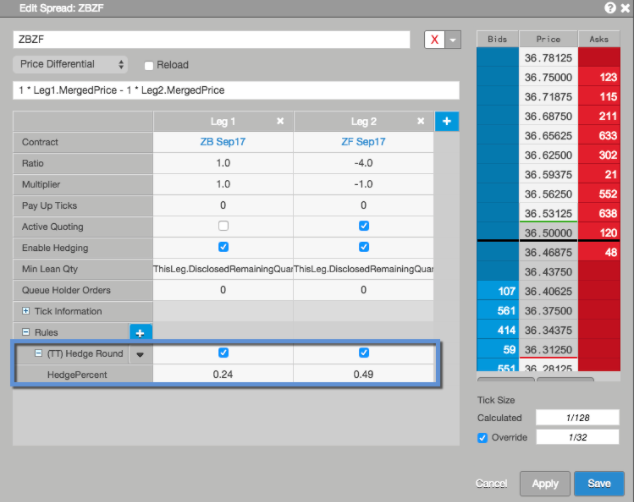Edit the spread formula field
The image size is (635, 502).
[x=236, y=90]
